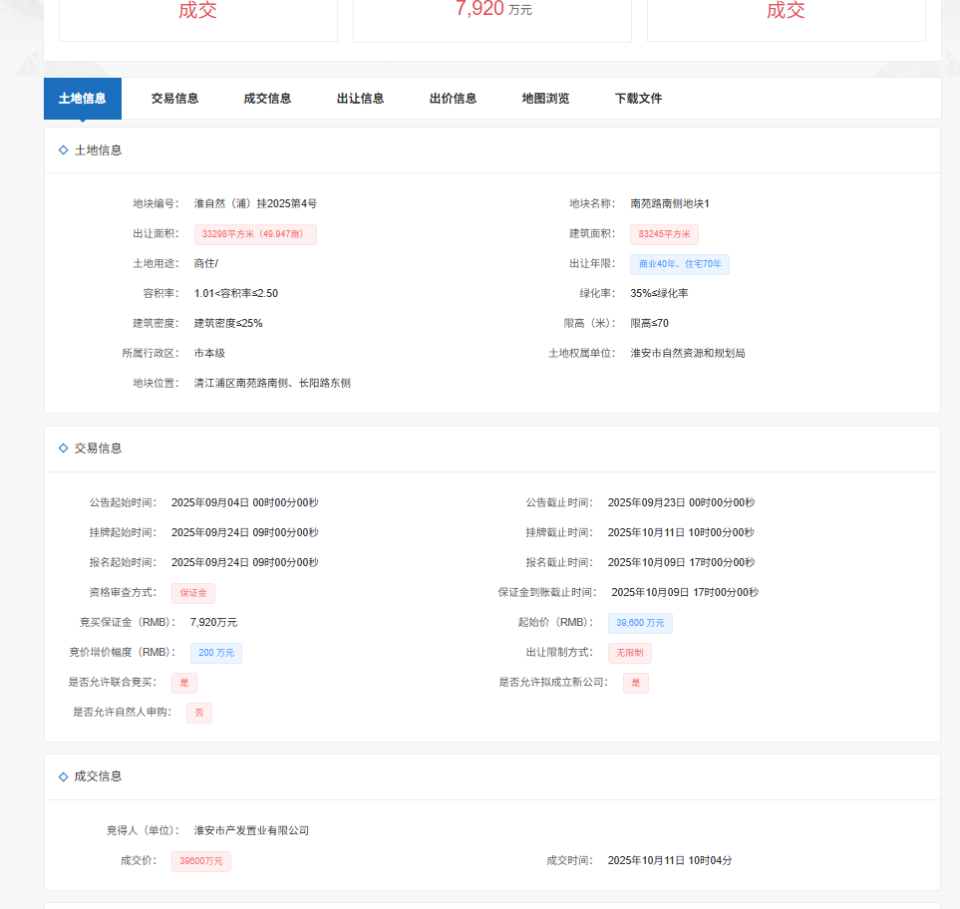Click the 200 万元 bid increment badge
This screenshot has height=909, width=960.
[215, 652]
